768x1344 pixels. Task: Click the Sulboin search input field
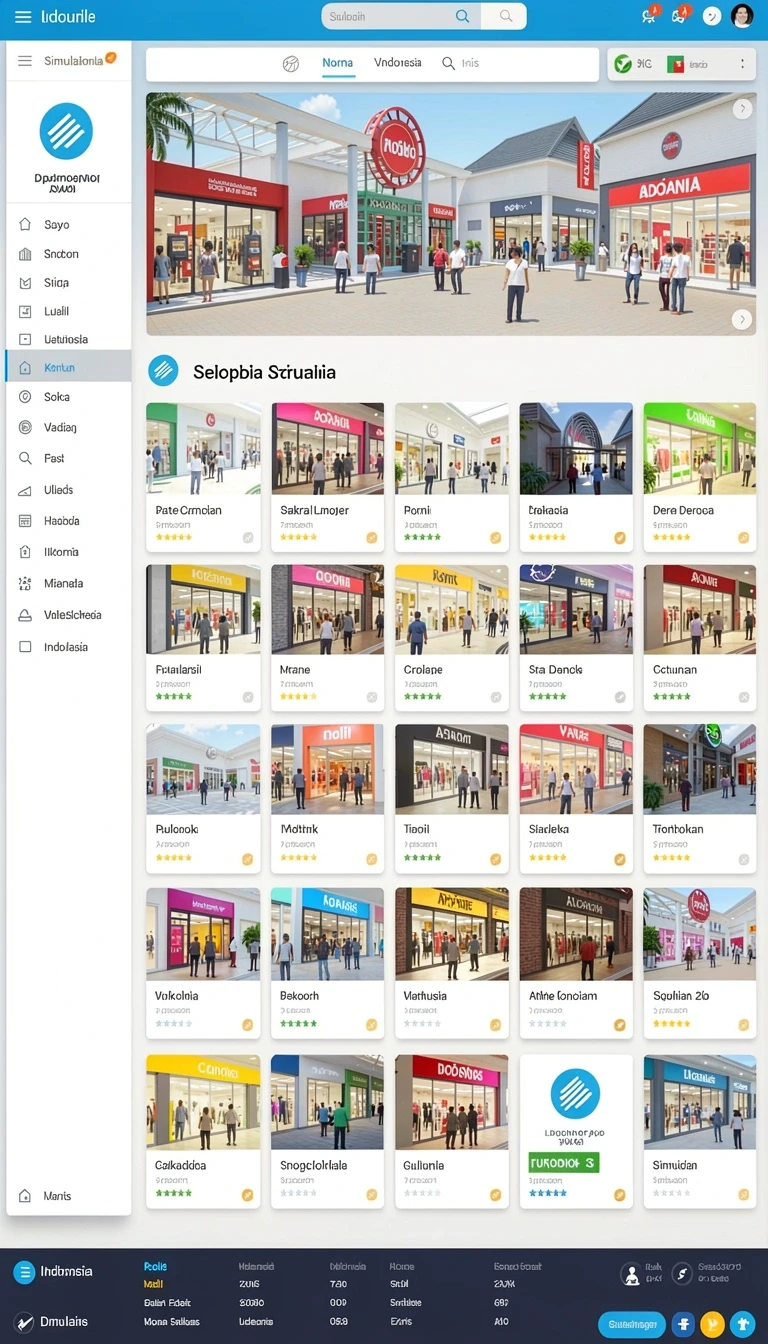[401, 16]
